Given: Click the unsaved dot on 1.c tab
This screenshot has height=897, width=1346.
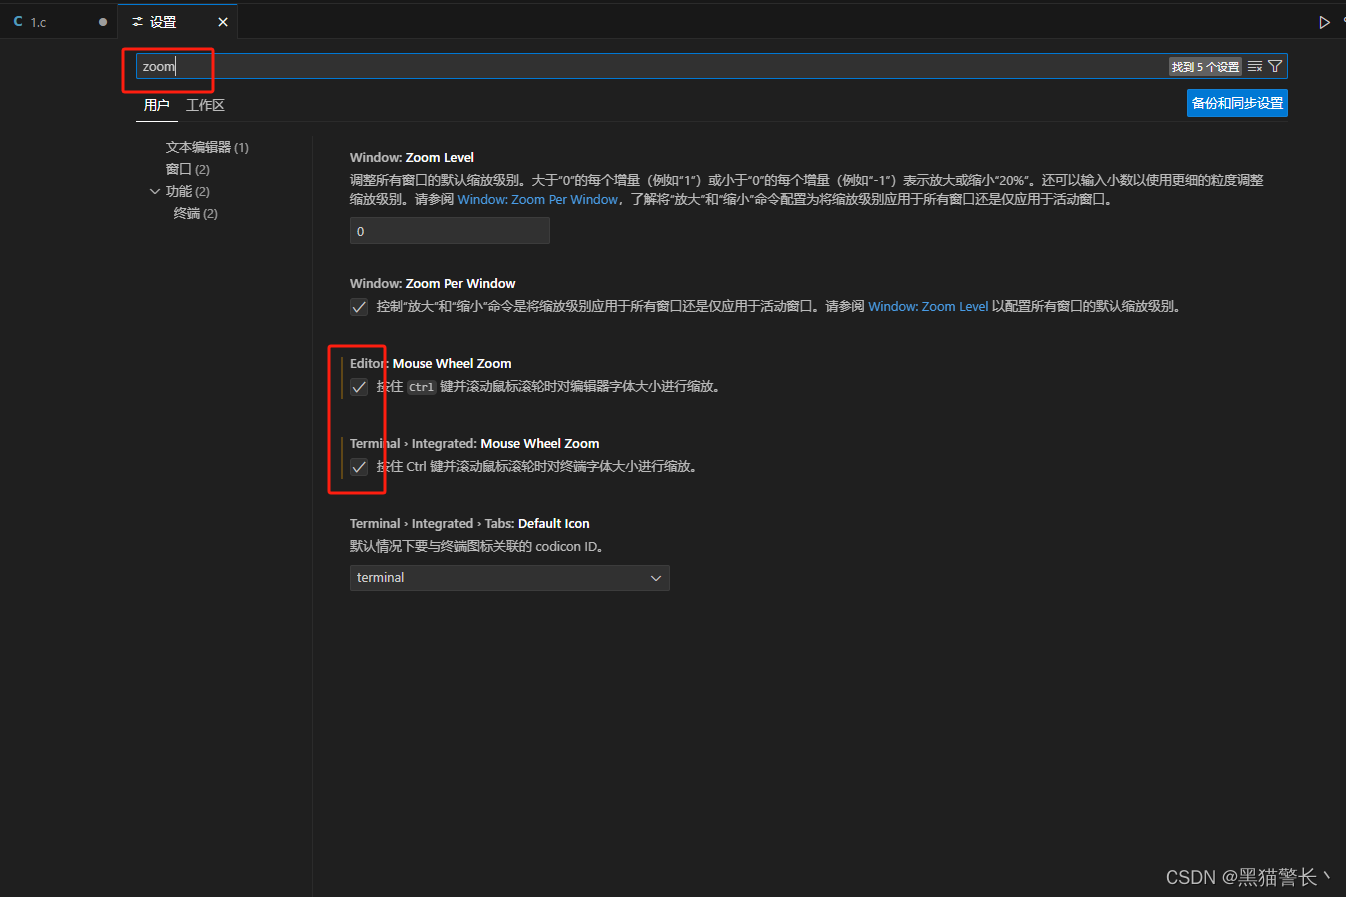Looking at the screenshot, I should [x=103, y=22].
